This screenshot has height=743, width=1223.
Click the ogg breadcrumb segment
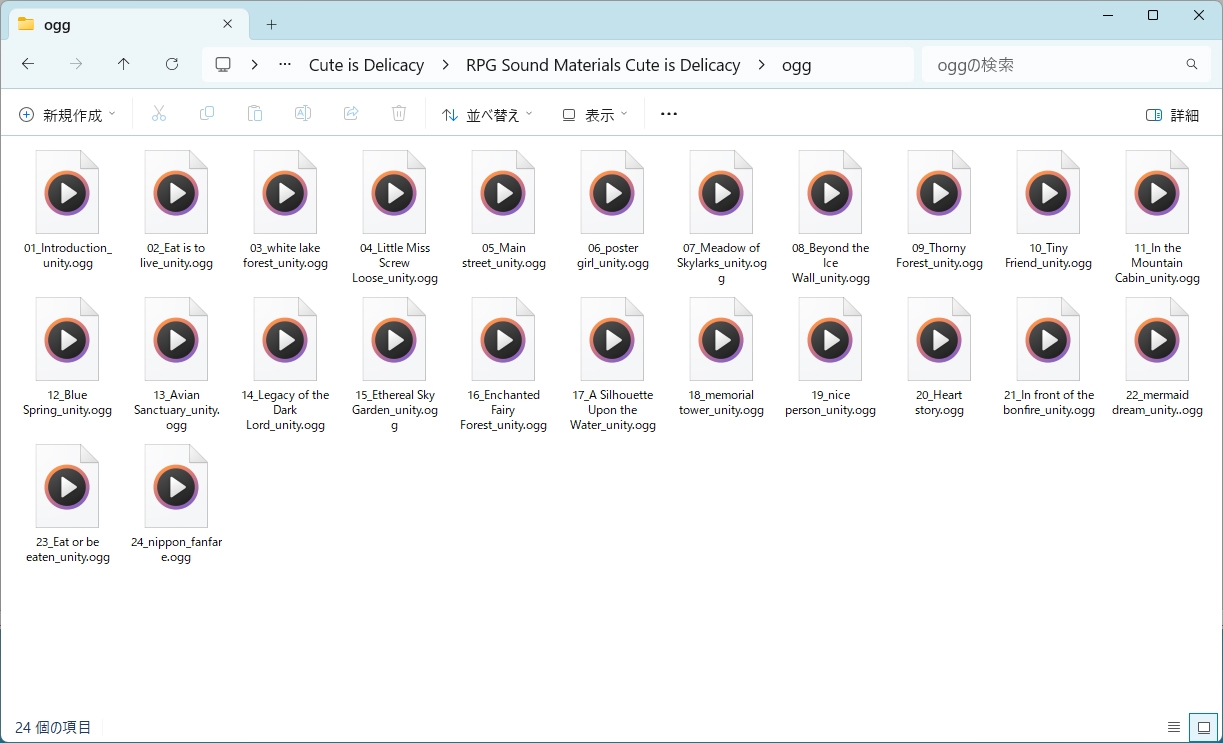796,65
